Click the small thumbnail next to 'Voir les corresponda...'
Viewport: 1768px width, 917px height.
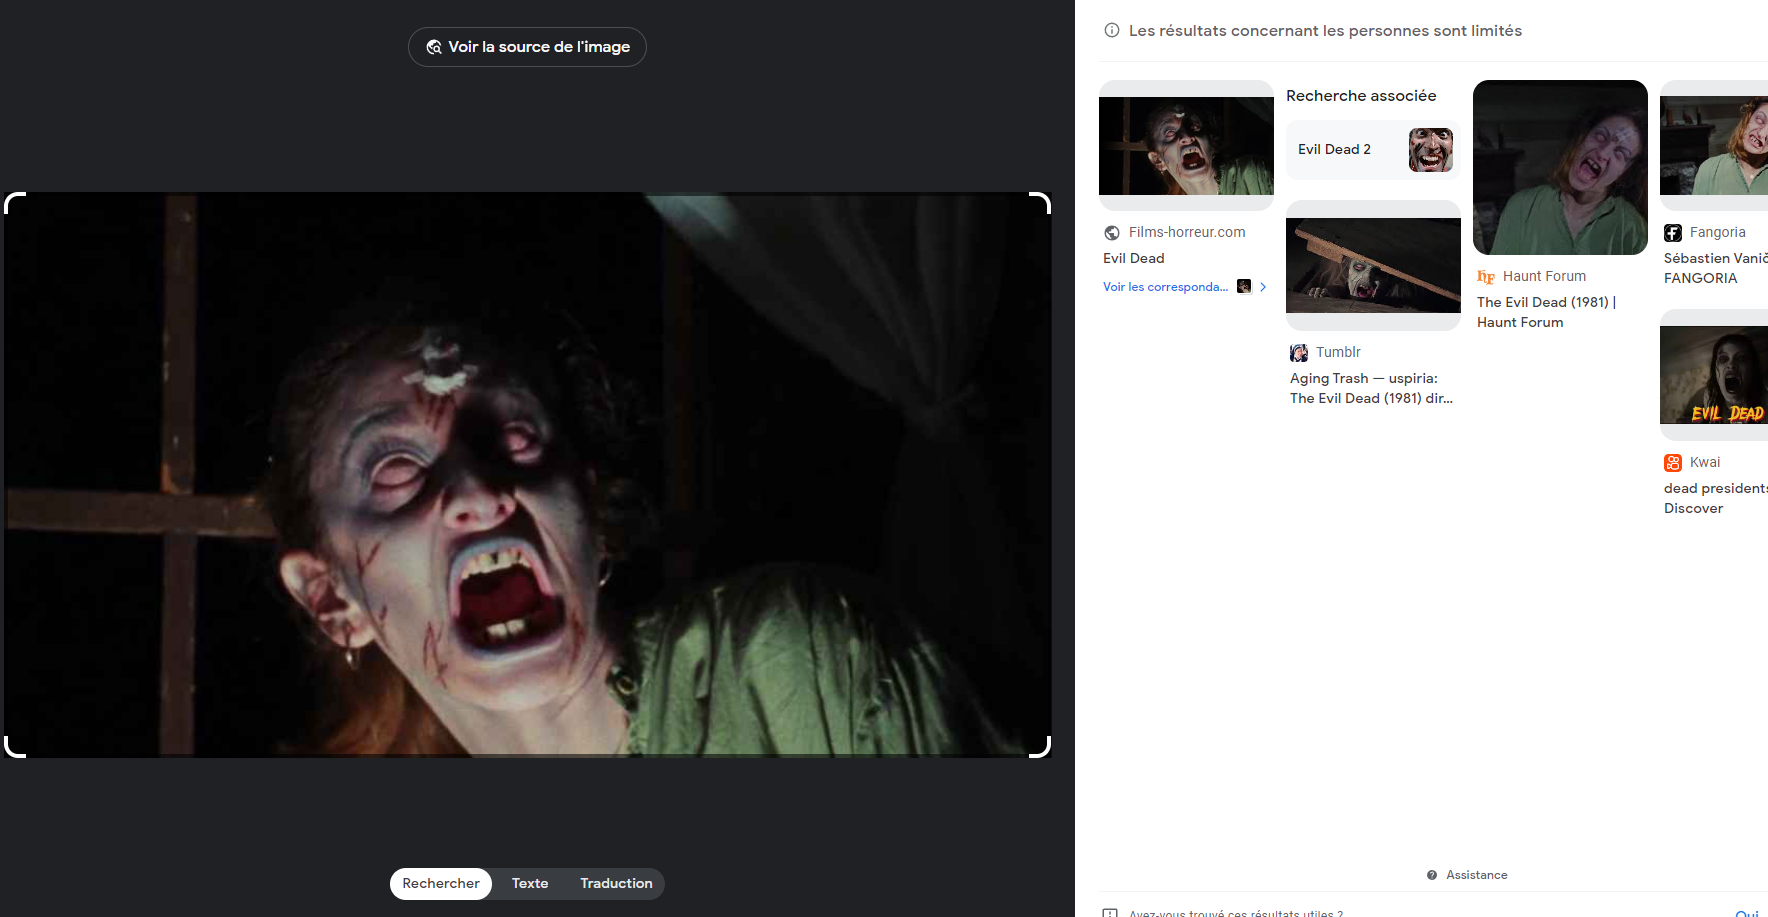point(1244,286)
